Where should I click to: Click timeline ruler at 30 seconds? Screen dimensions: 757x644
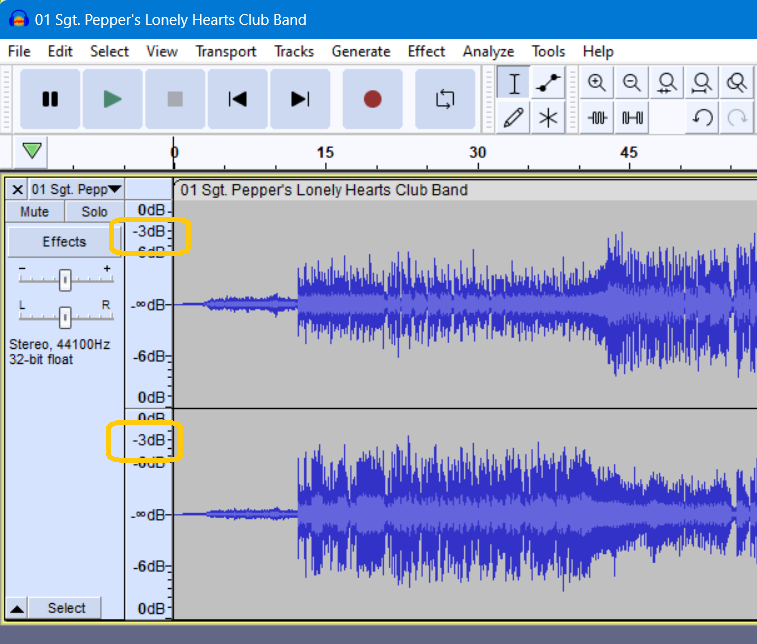pyautogui.click(x=478, y=153)
